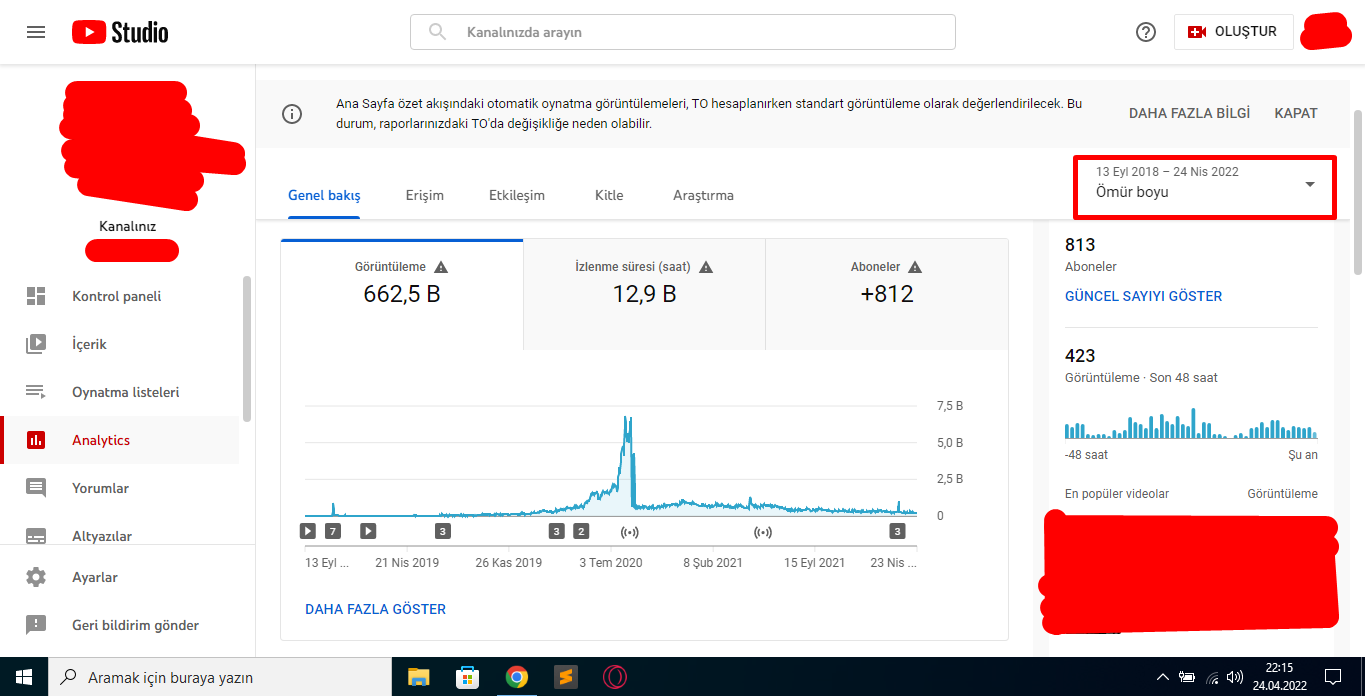
Task: Select the Aboneler +812 metric card
Action: pos(887,294)
